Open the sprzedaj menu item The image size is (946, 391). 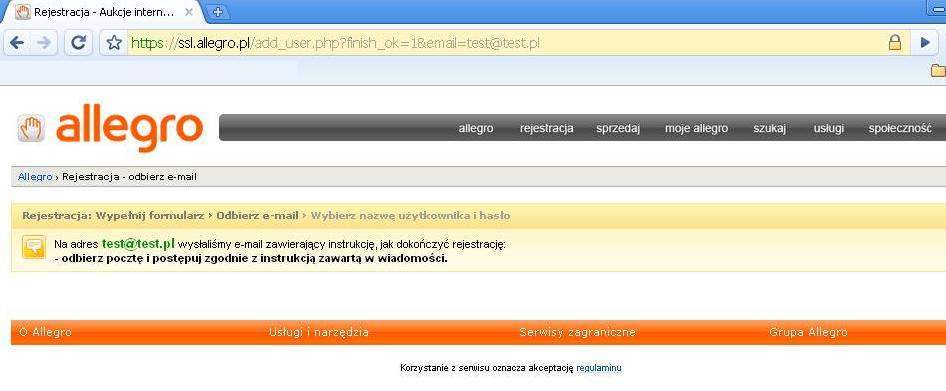click(618, 129)
